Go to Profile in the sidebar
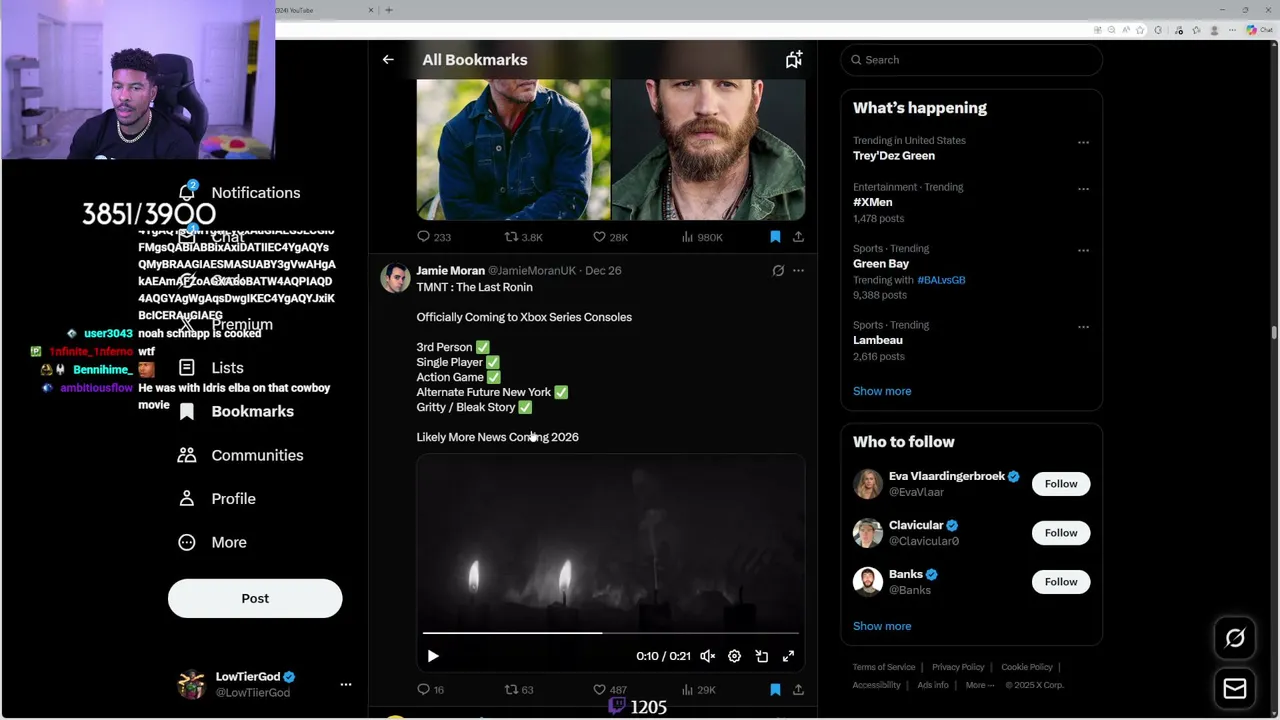The image size is (1280, 720). point(233,498)
